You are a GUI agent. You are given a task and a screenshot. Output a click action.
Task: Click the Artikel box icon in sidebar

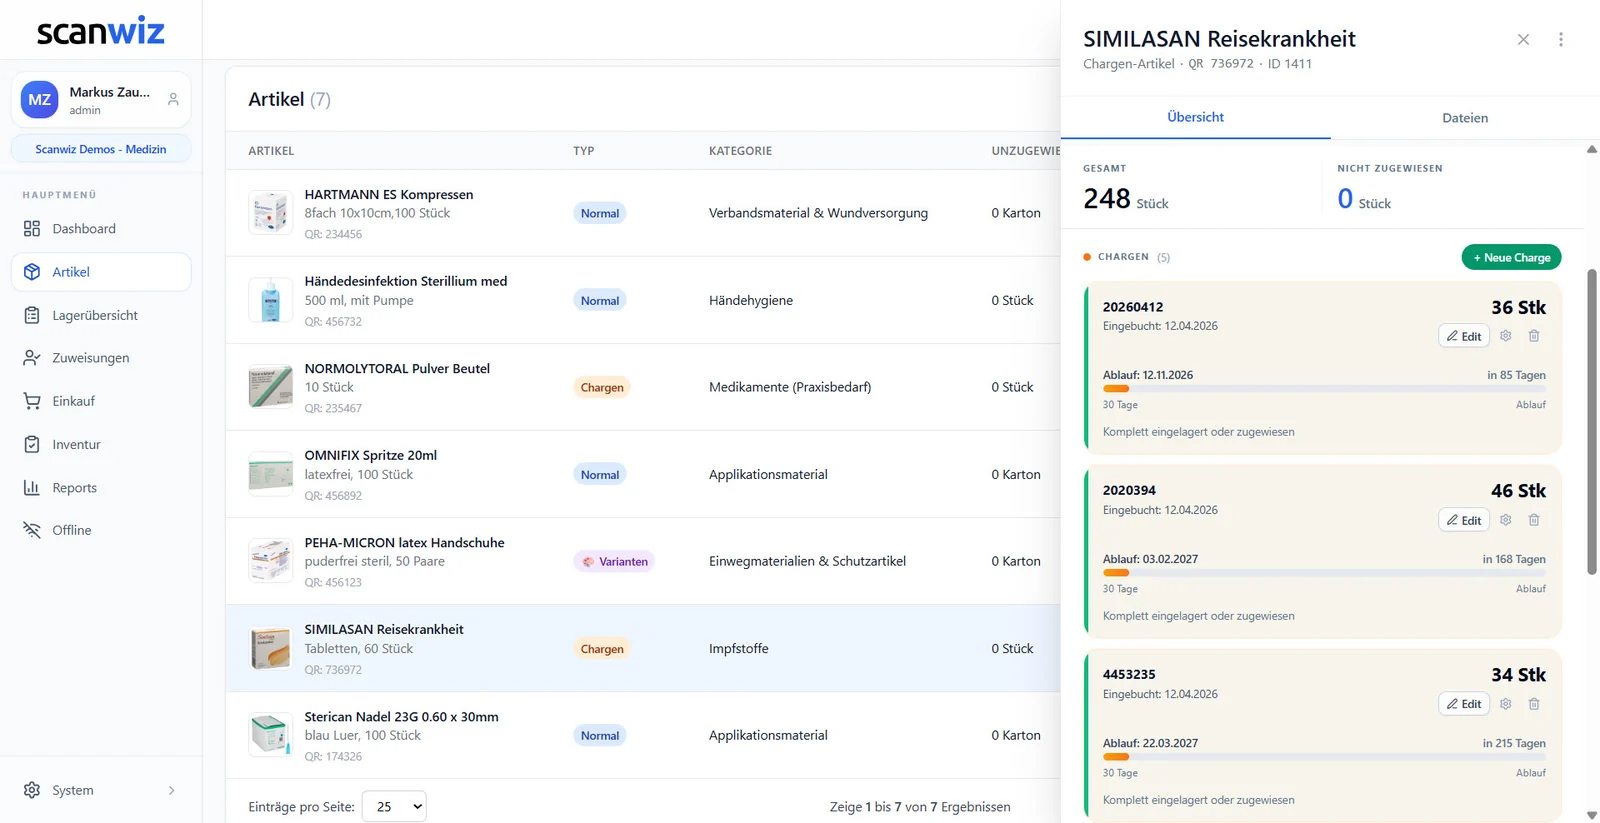[32, 272]
